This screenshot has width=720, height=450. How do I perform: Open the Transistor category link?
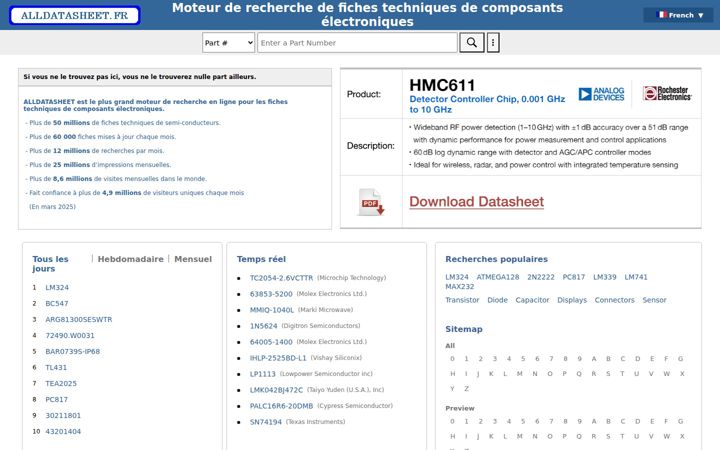tap(462, 300)
